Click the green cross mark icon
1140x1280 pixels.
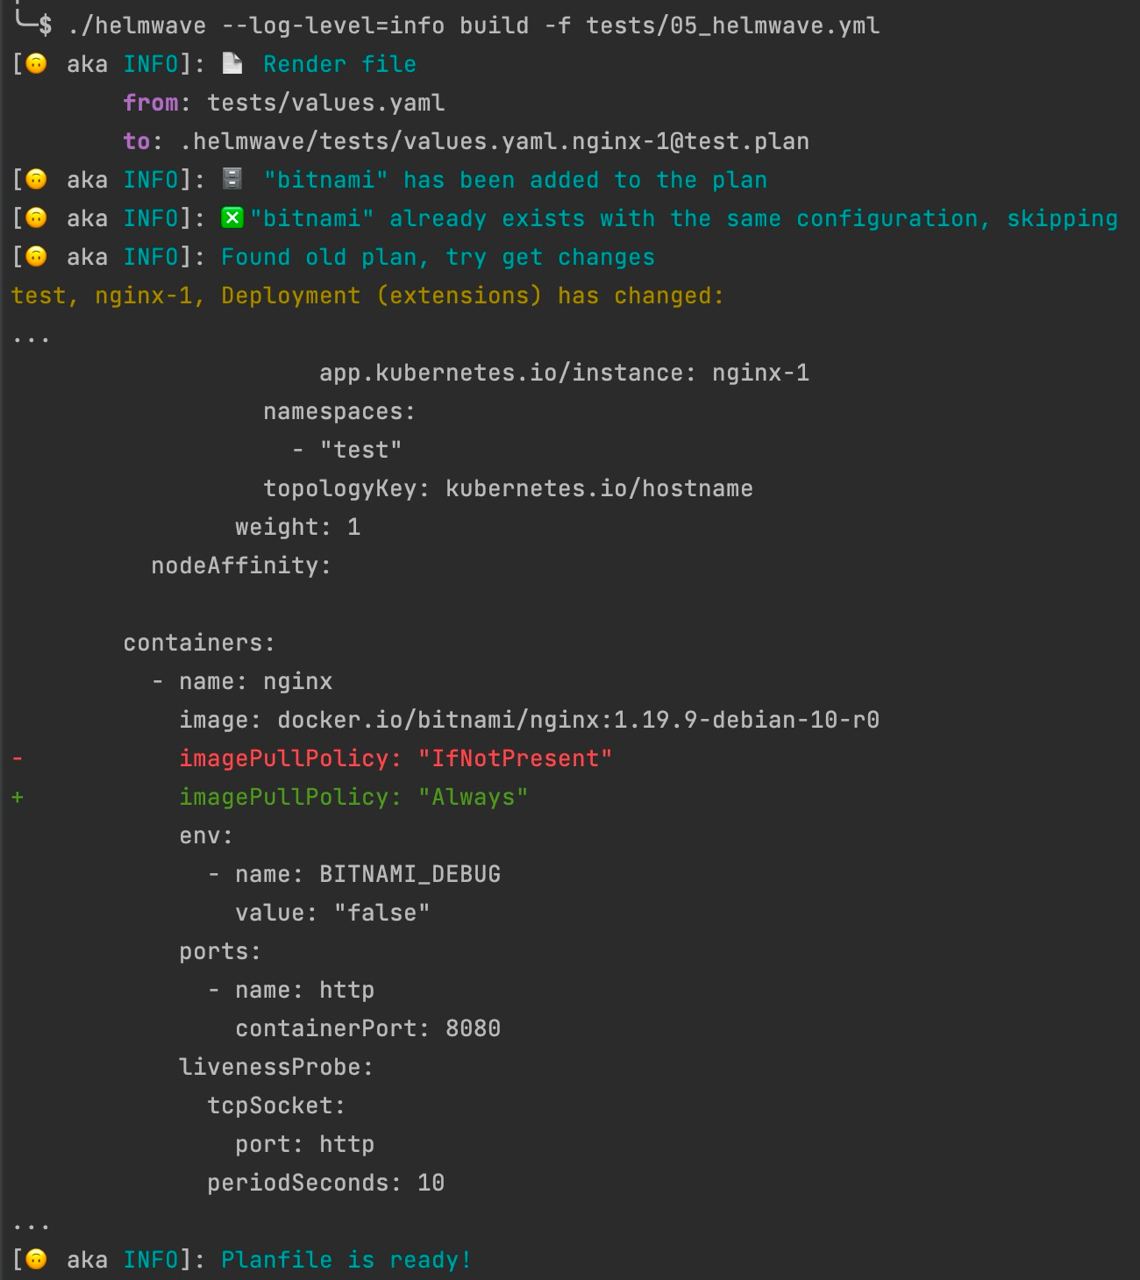[232, 218]
